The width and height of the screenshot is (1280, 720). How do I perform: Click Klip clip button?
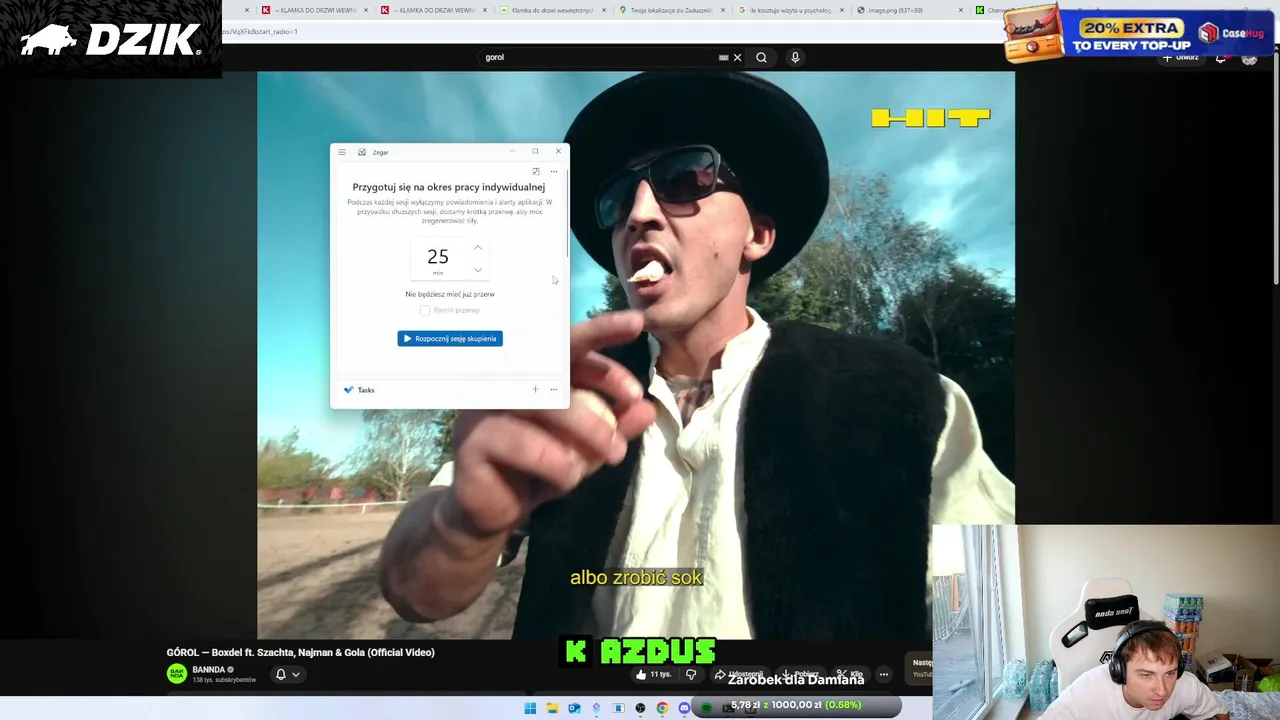(850, 674)
